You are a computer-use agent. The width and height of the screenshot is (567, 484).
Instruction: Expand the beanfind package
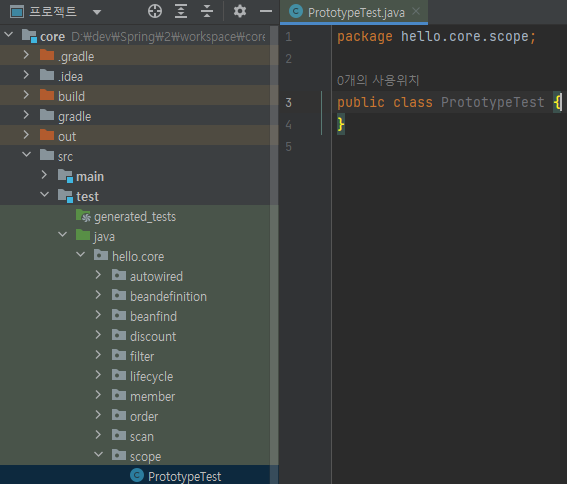[98, 315]
